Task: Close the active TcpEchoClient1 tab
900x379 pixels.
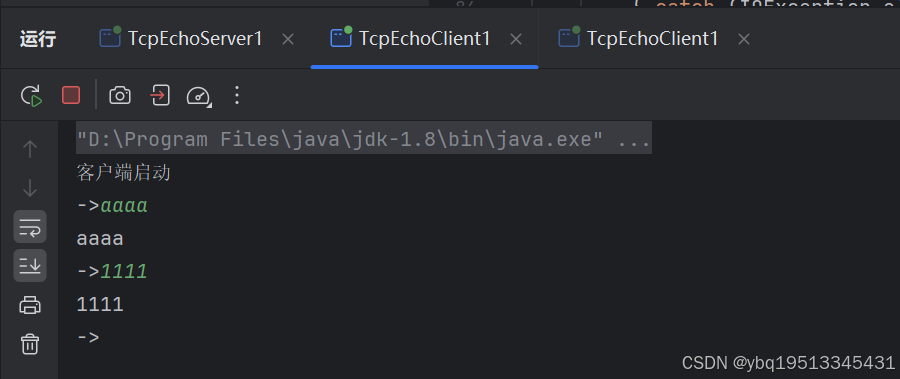Action: tap(516, 39)
